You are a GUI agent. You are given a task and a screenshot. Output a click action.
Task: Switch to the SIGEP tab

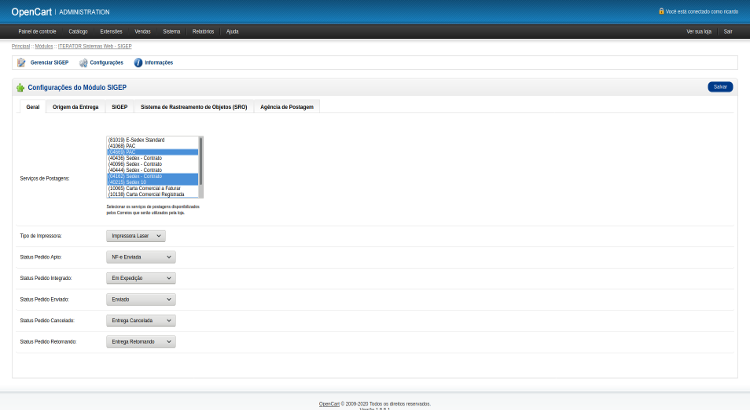coord(120,107)
